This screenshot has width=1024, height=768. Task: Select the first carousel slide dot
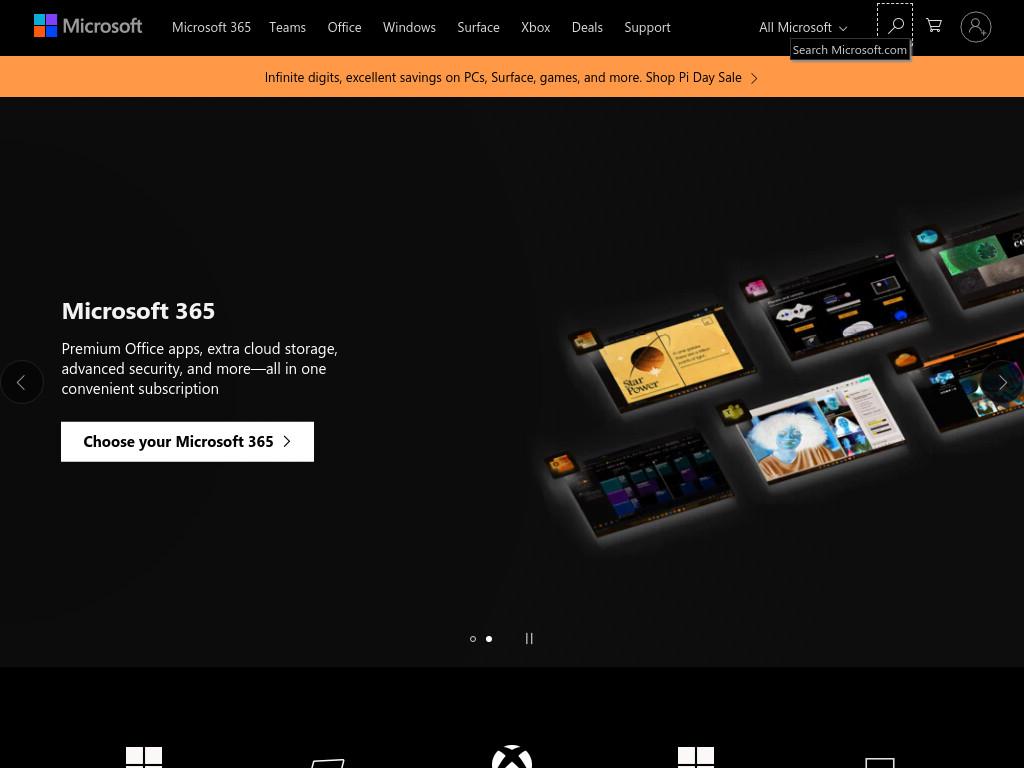tap(473, 639)
